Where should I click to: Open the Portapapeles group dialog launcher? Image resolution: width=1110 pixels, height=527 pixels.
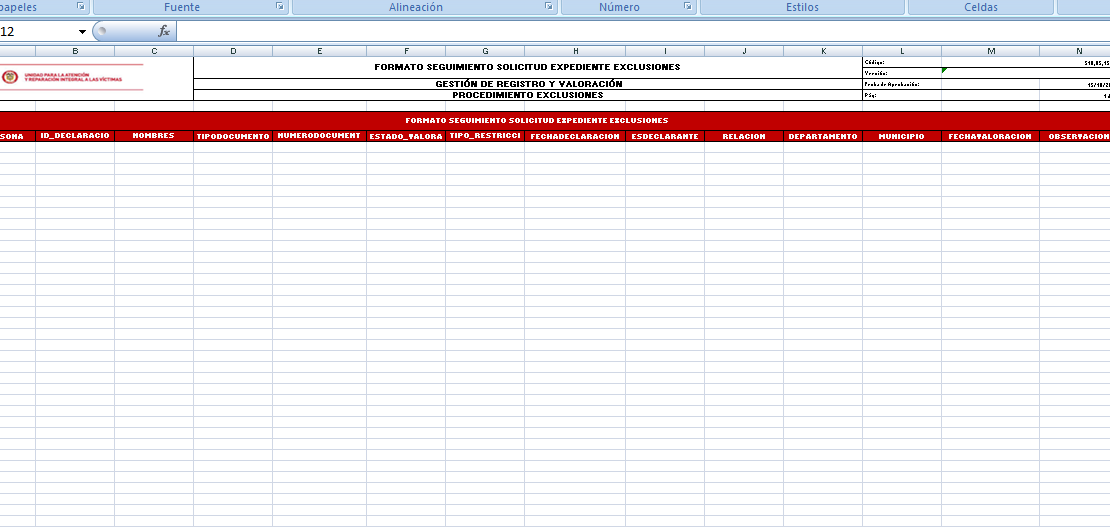(x=81, y=6)
